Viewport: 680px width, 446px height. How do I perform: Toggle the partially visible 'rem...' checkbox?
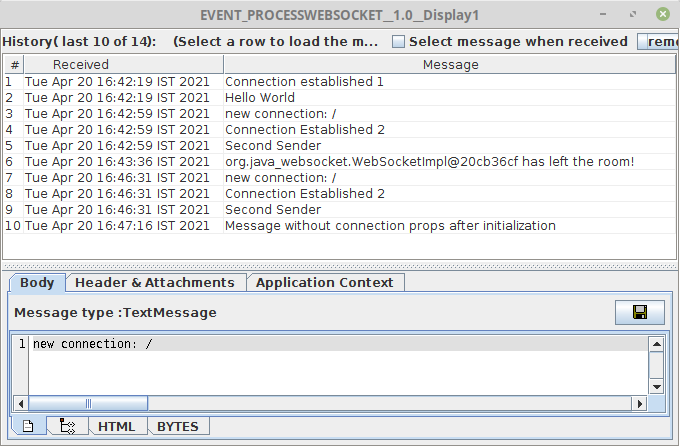(643, 42)
